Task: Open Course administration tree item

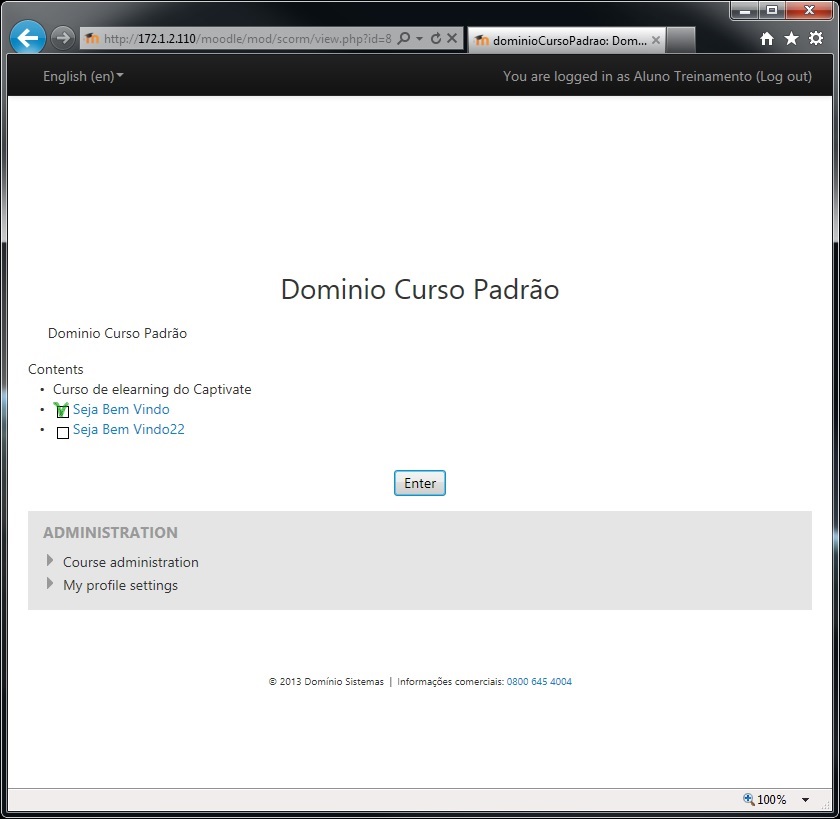Action: [x=131, y=562]
